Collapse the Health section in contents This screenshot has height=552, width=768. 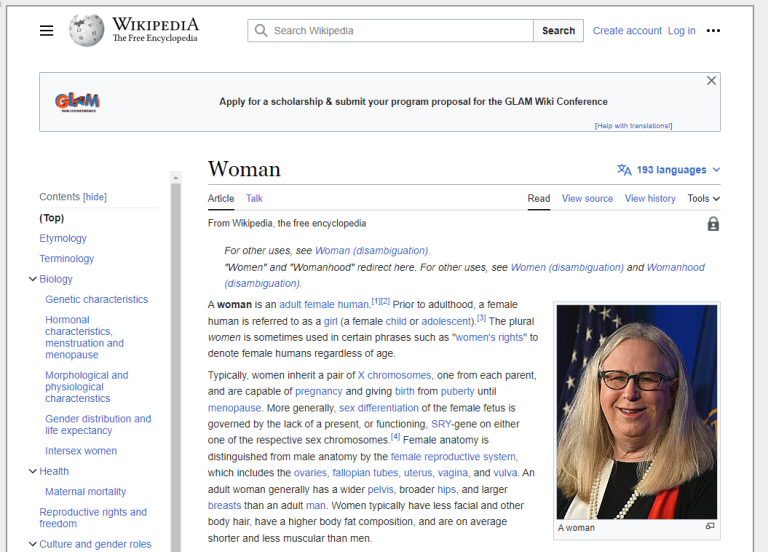33,471
